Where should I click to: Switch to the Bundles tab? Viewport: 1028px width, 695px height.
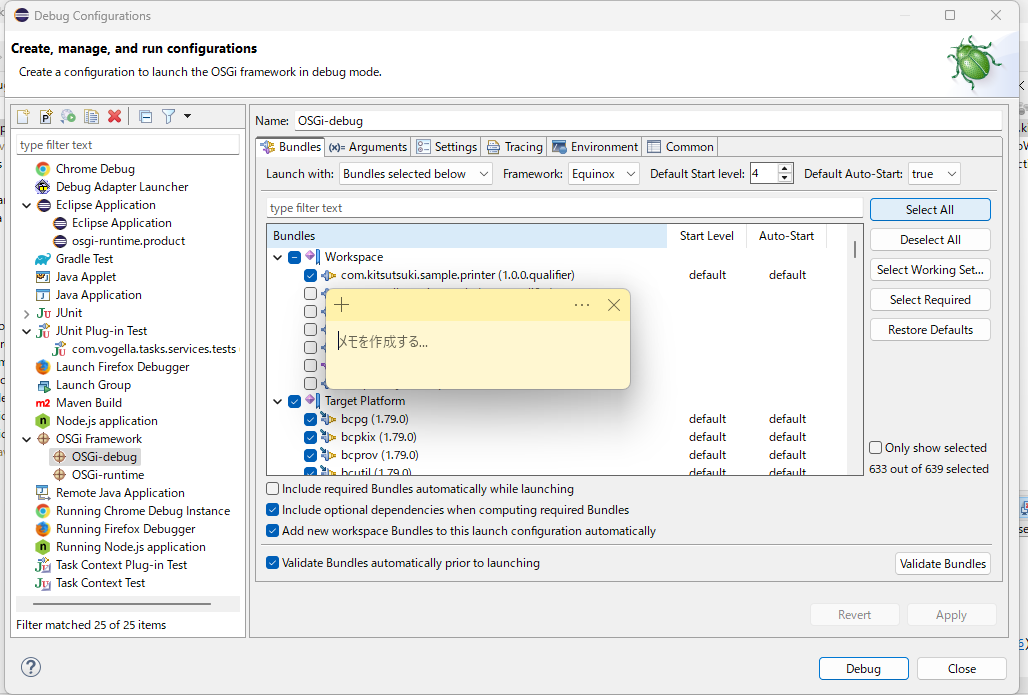pos(291,147)
